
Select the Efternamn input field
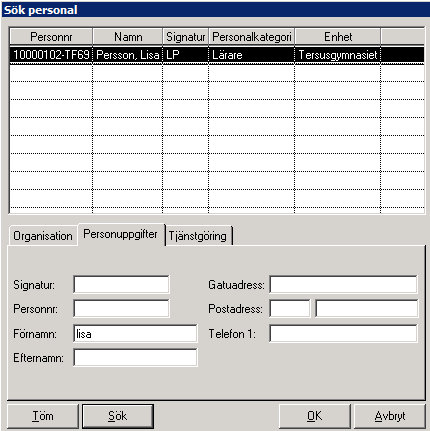point(135,358)
